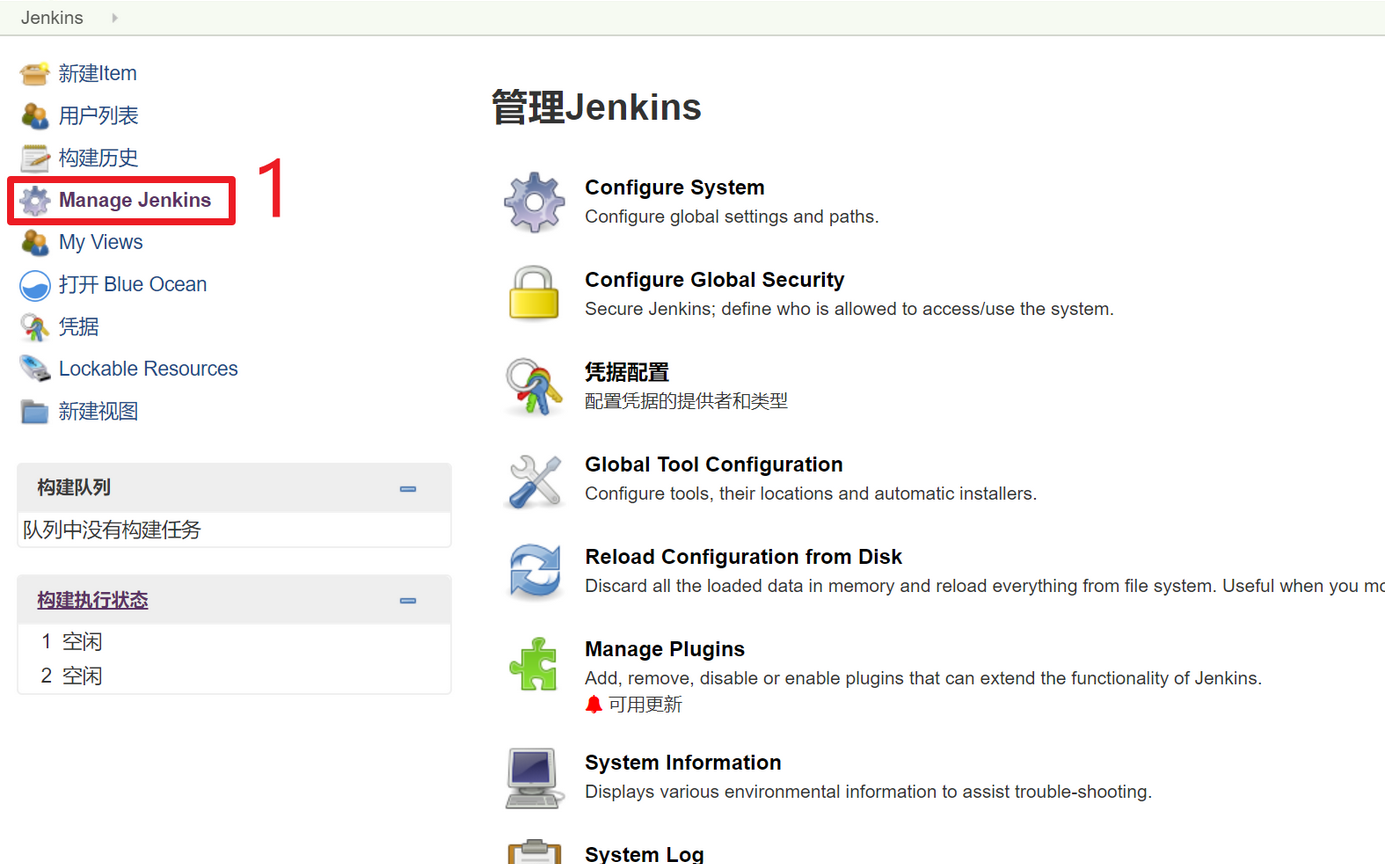Click description starting 'Discard all the loaded data'
This screenshot has height=864, width=1385.
[x=985, y=586]
